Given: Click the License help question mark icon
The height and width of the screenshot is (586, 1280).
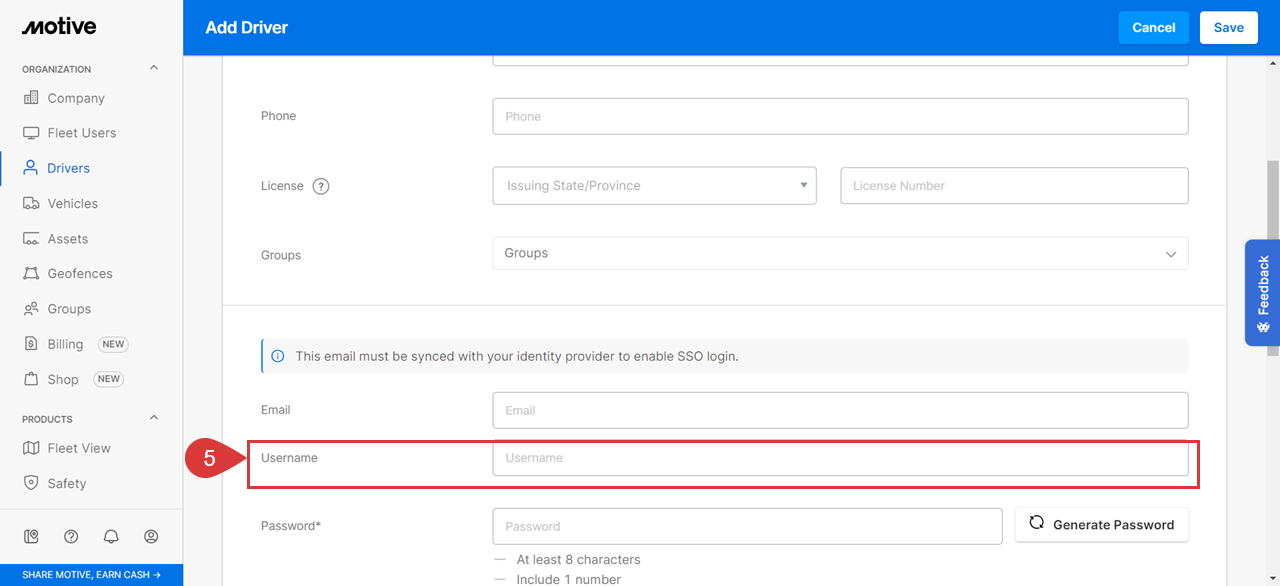Looking at the screenshot, I should 321,186.
